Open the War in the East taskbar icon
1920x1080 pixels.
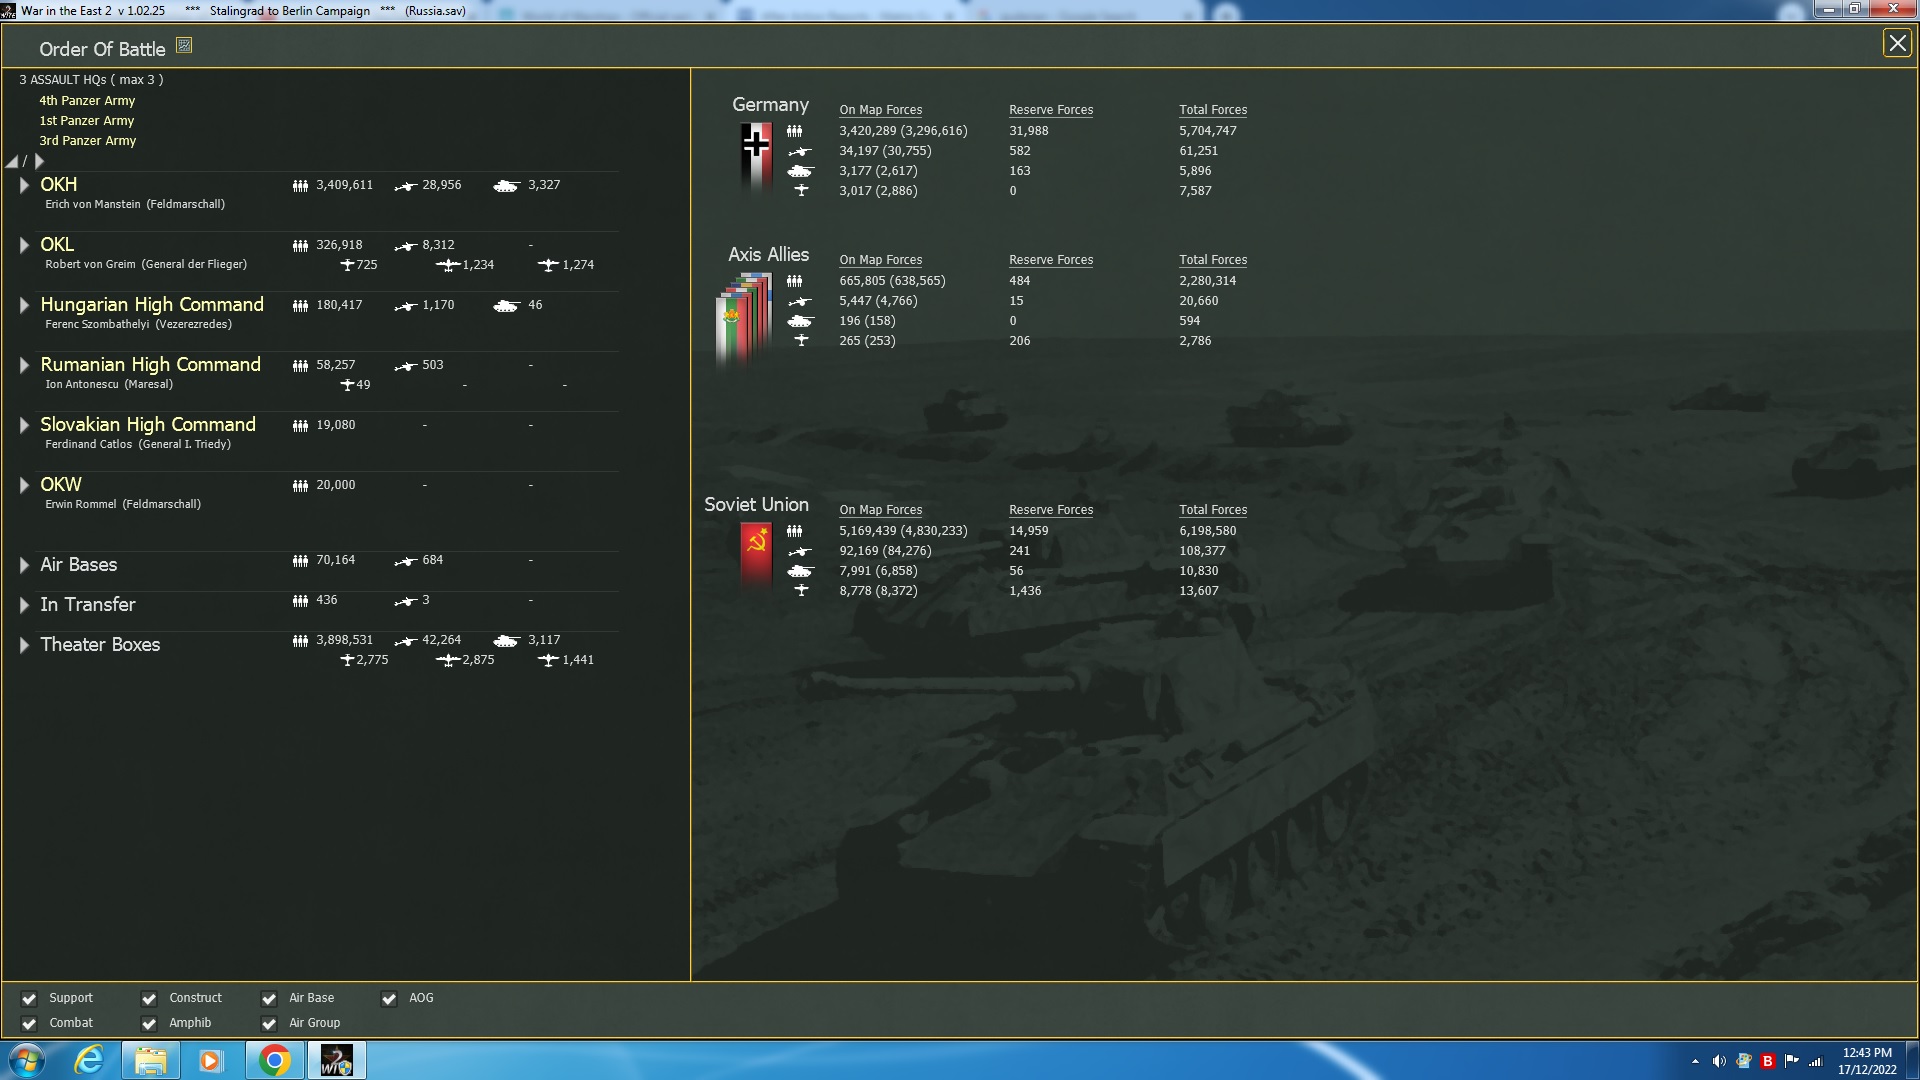pyautogui.click(x=336, y=1060)
